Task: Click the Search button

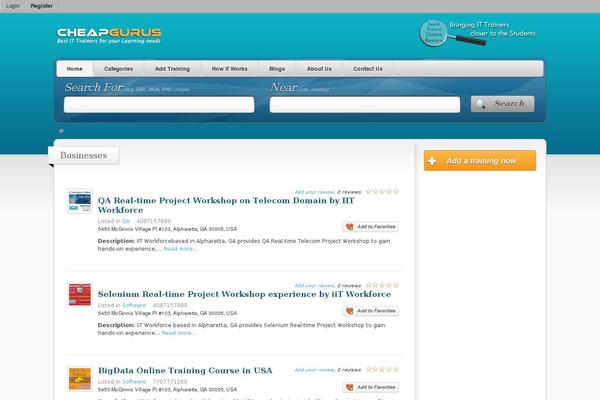Action: [502, 104]
